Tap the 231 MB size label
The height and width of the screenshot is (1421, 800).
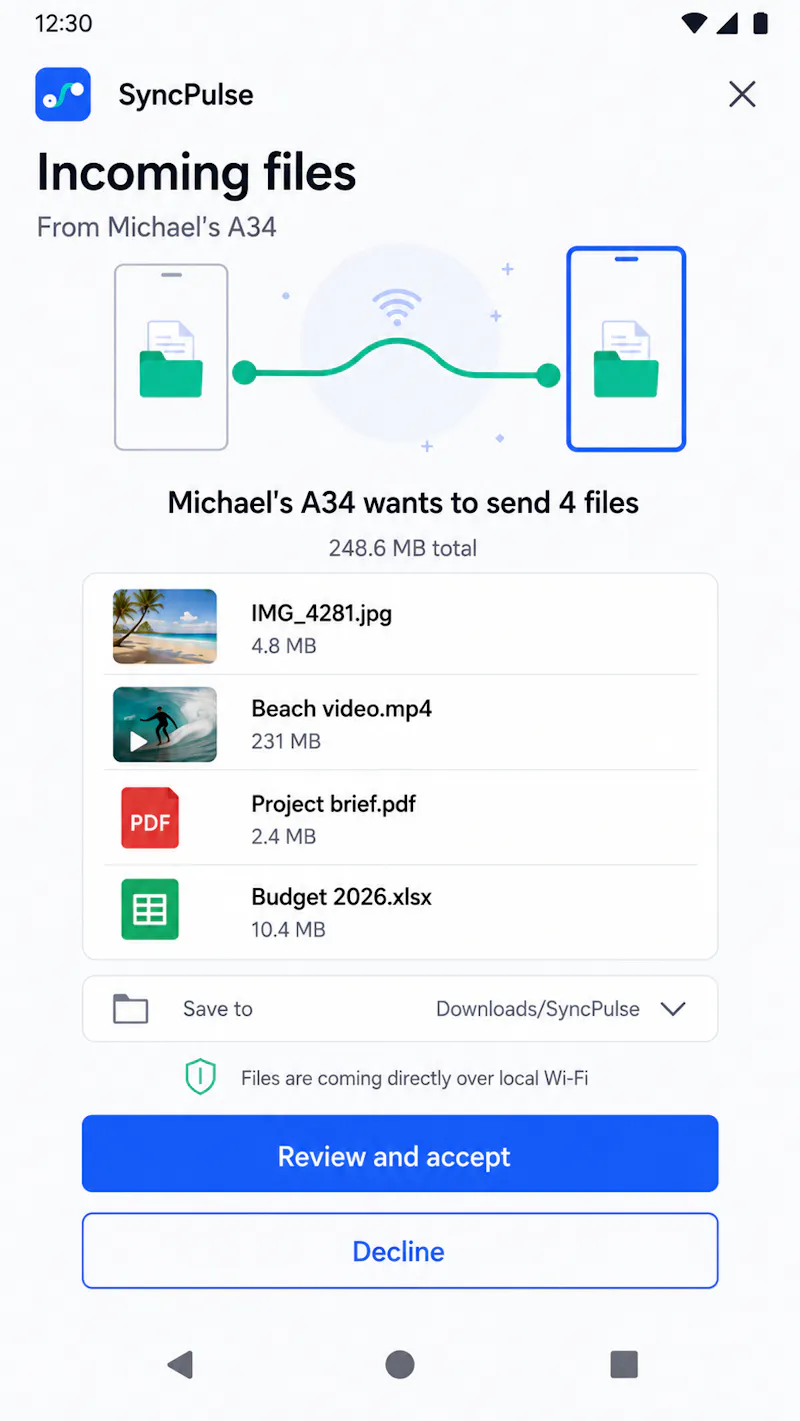click(286, 742)
